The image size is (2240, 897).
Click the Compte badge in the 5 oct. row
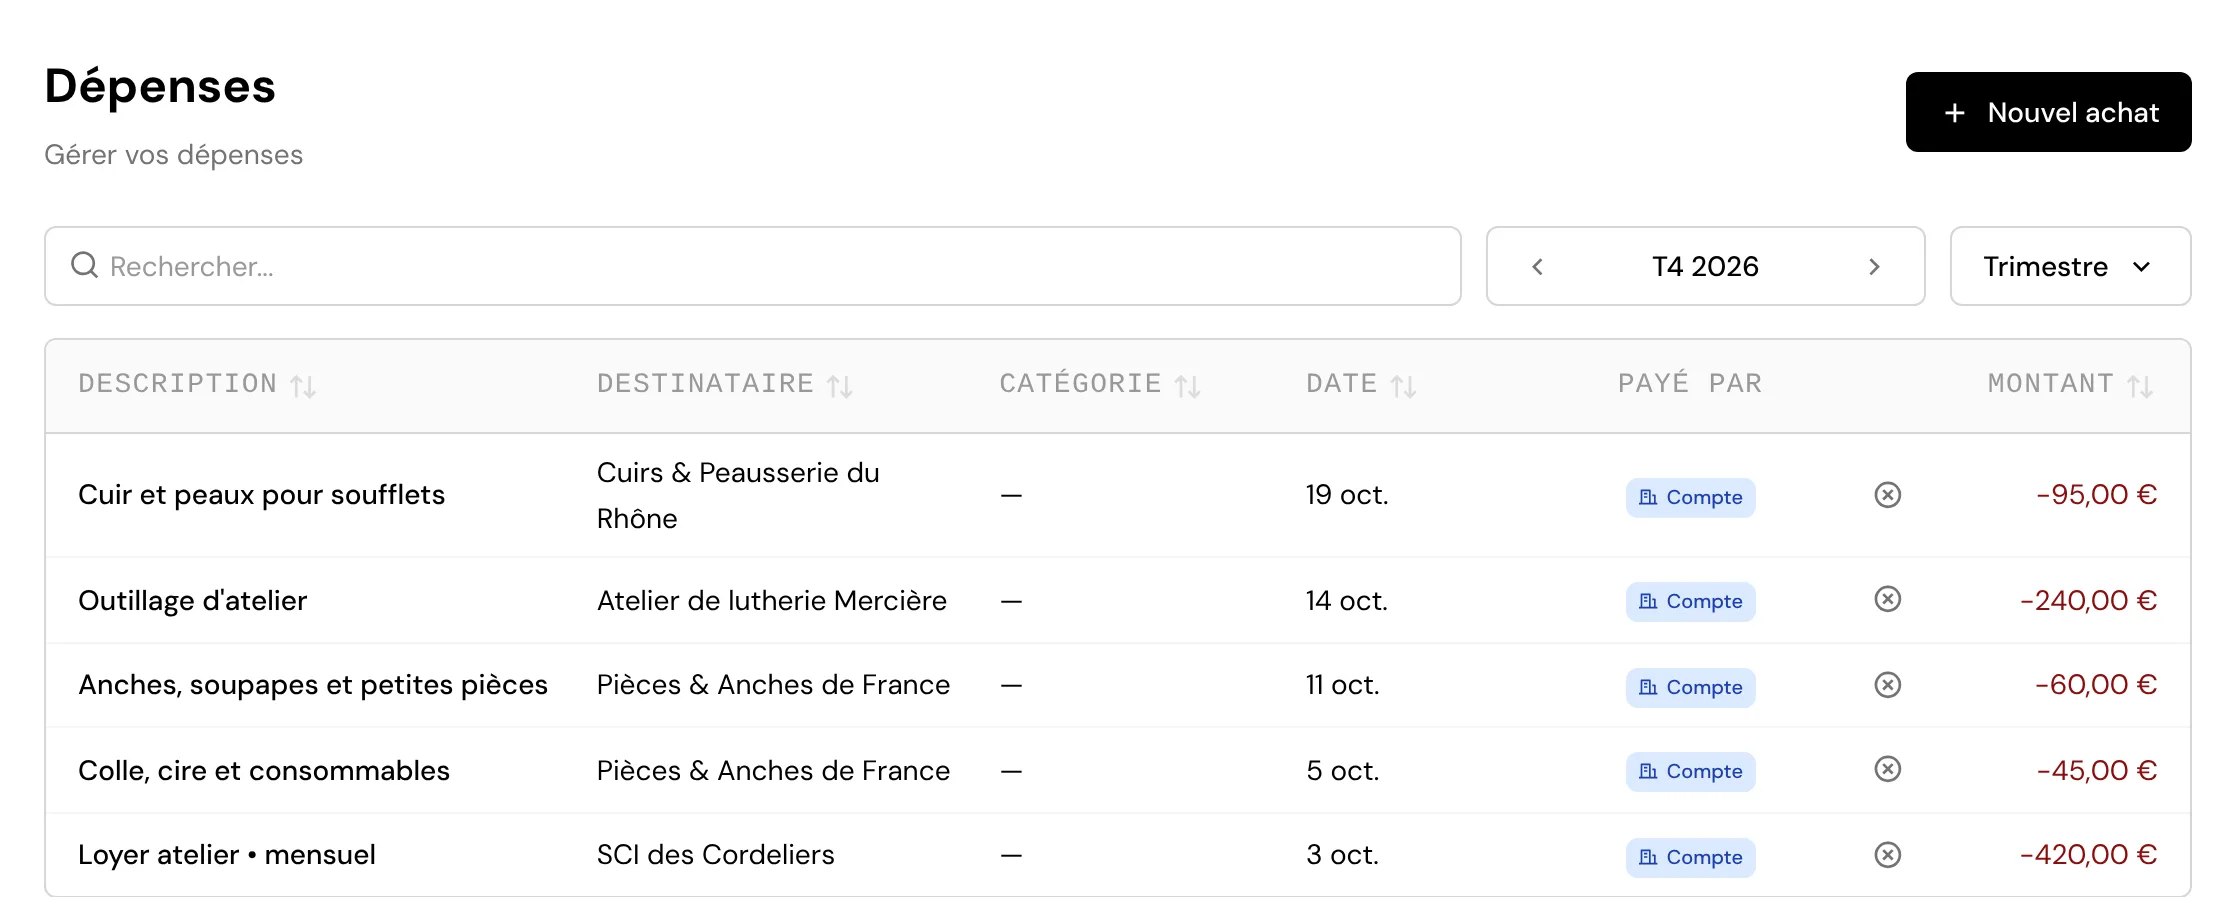click(x=1690, y=771)
